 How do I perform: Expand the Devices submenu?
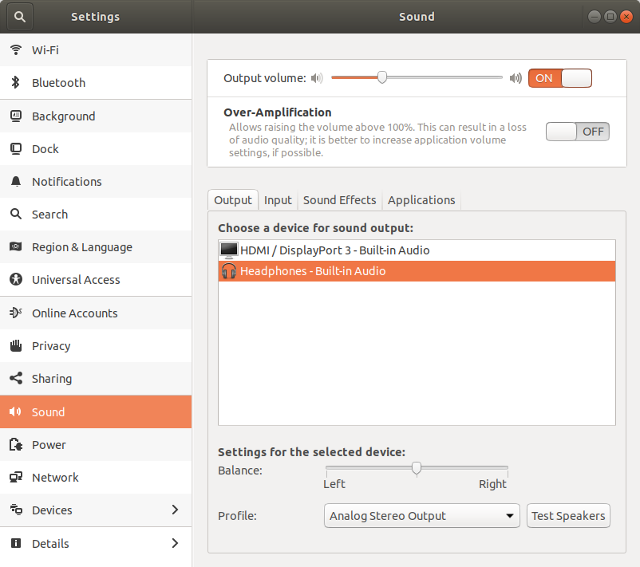pos(175,510)
